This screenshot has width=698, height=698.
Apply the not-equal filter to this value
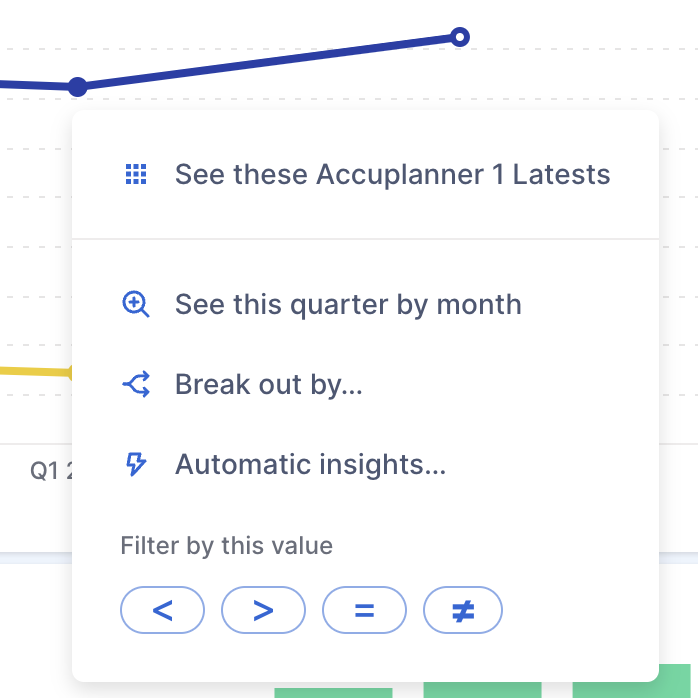(x=463, y=610)
